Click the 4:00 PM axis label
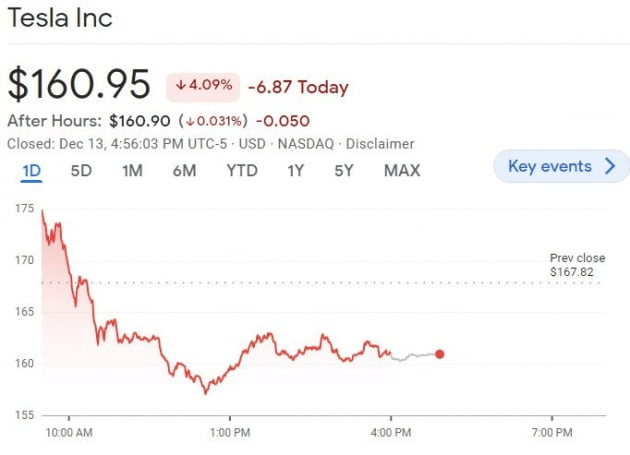The image size is (630, 455). pos(390,432)
